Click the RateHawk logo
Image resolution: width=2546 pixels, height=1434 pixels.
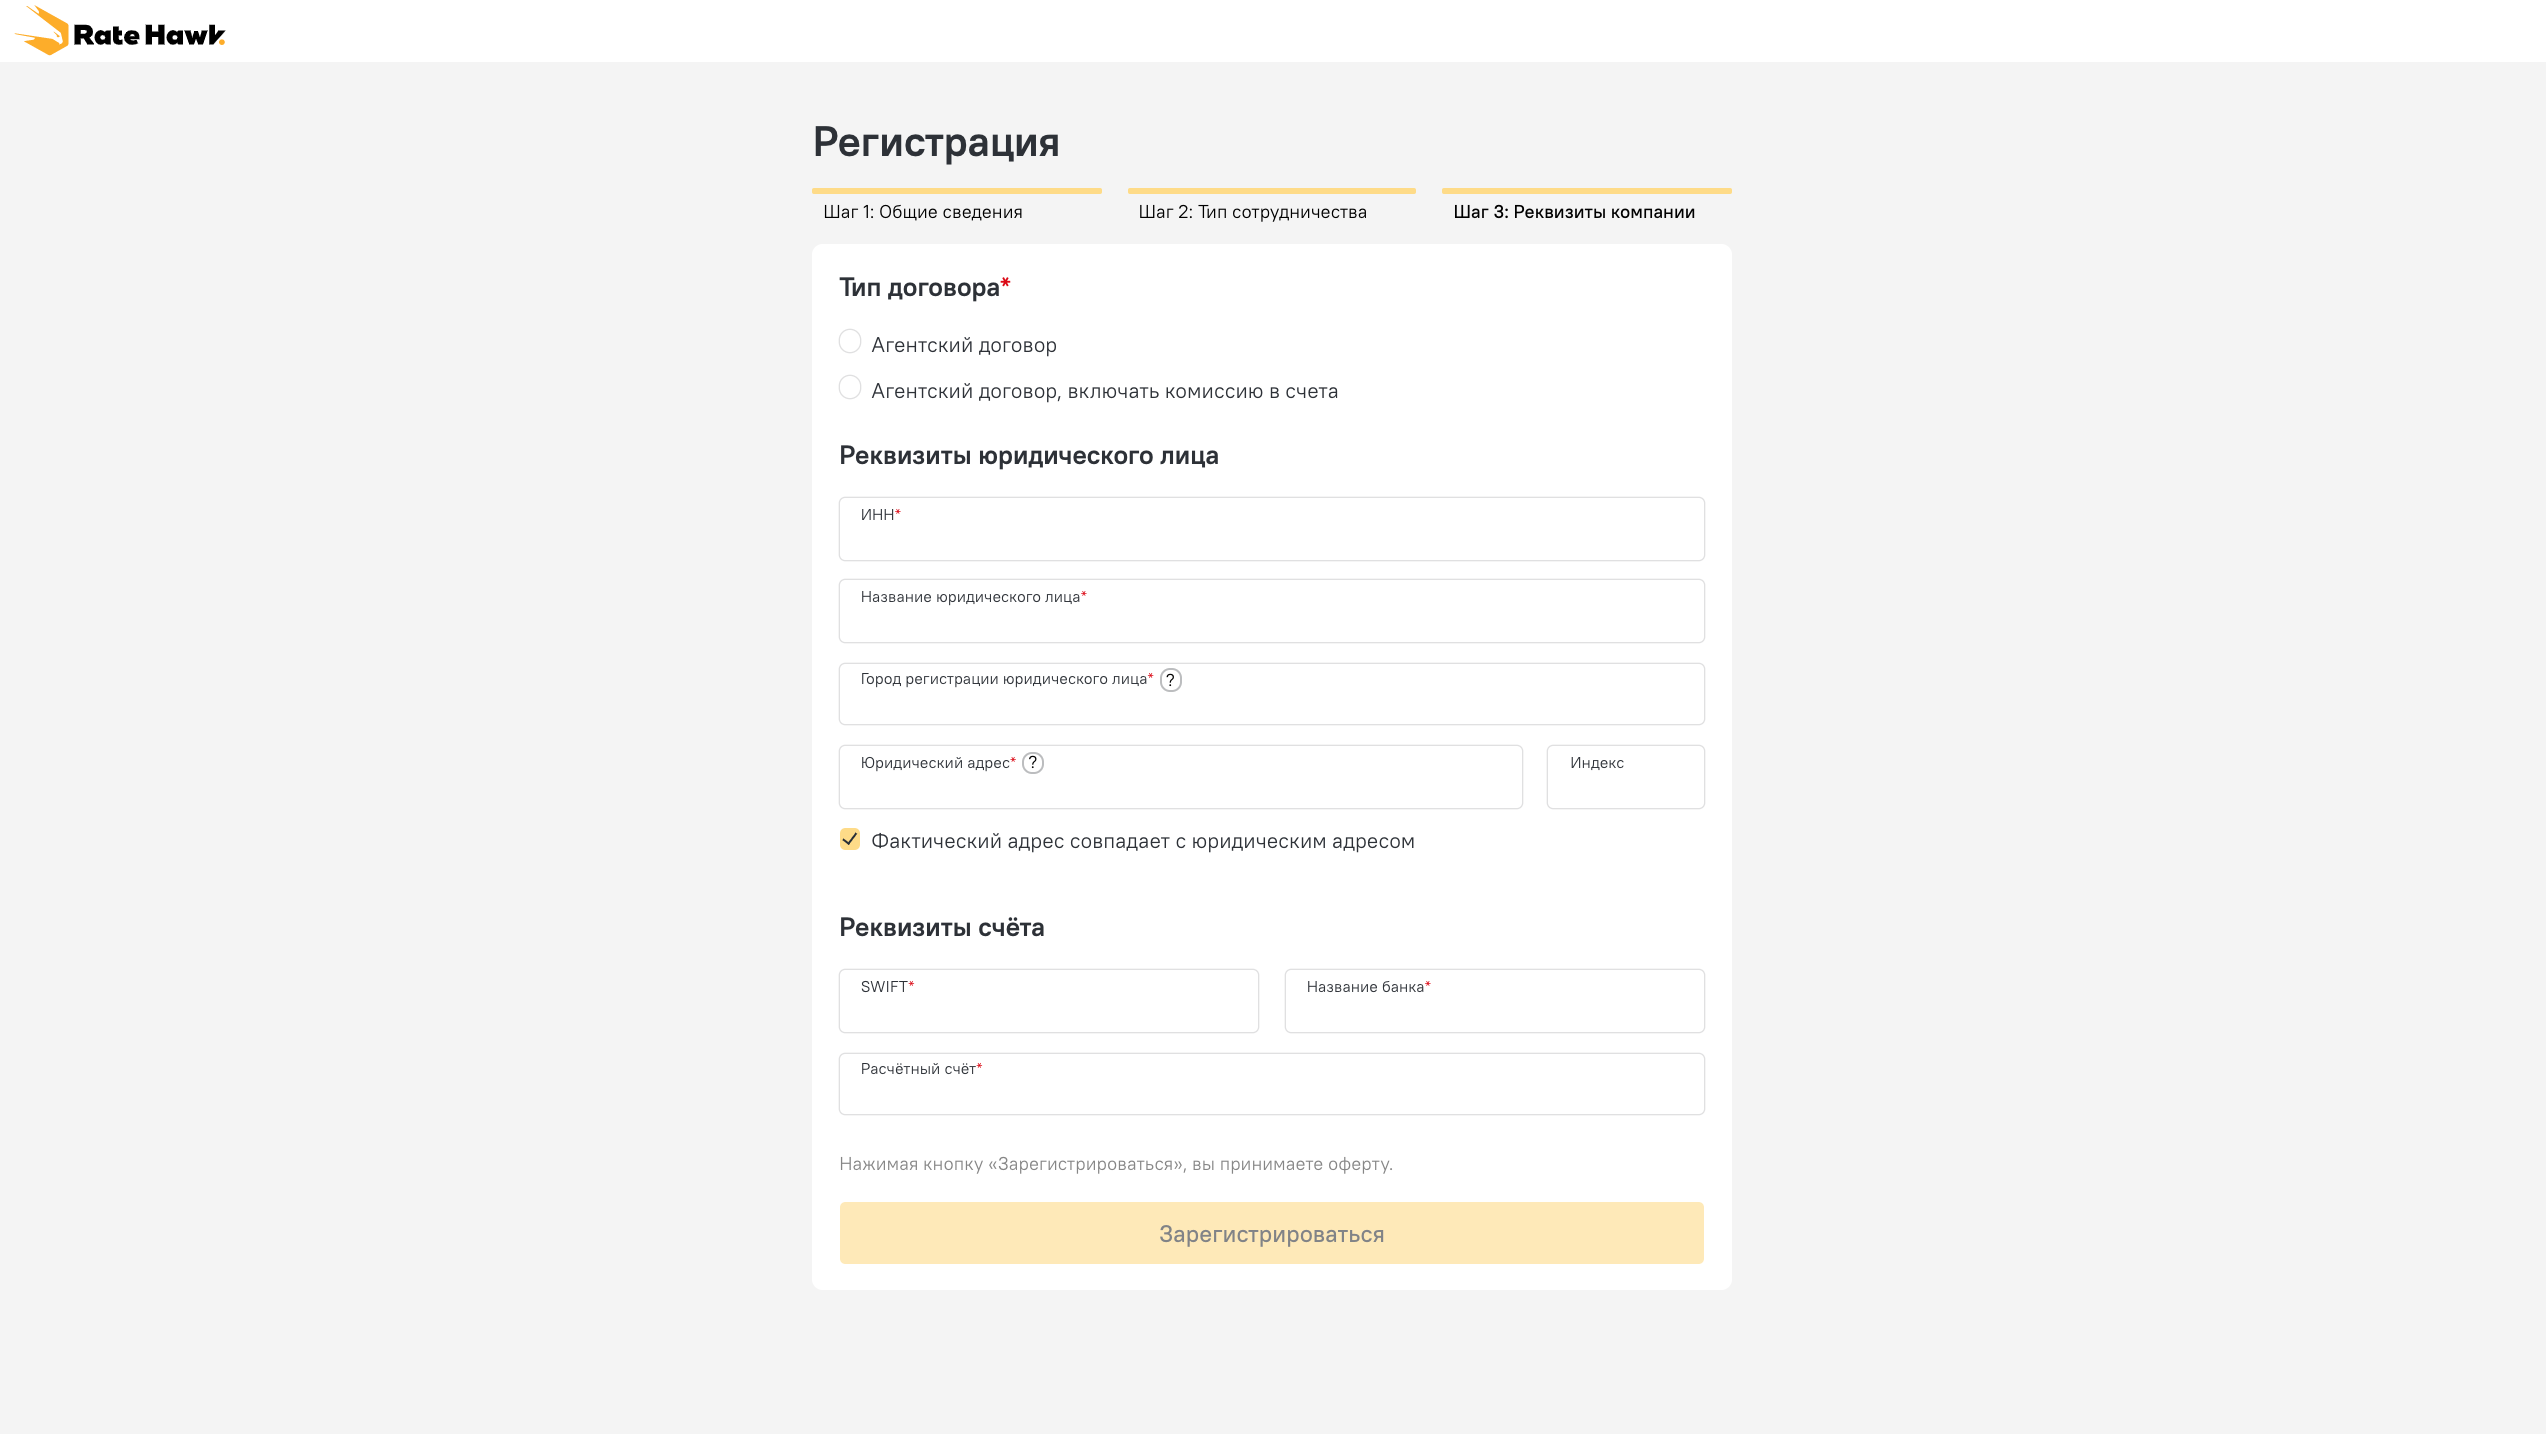click(x=120, y=32)
